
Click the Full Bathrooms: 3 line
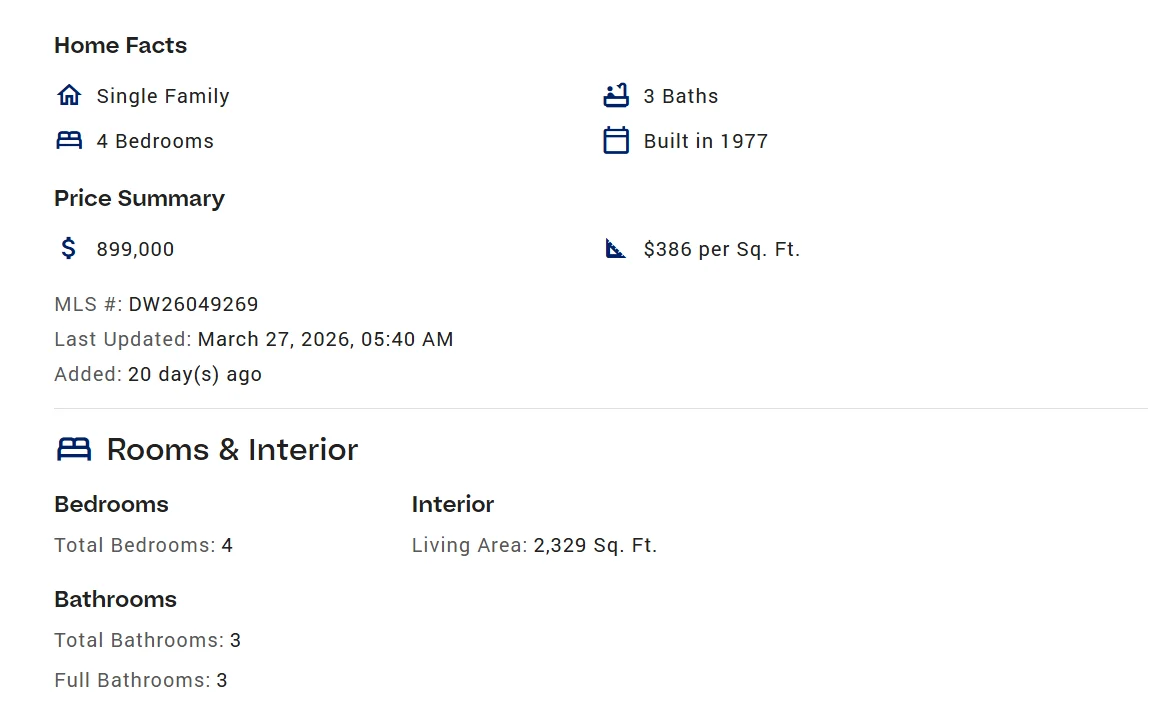(141, 680)
